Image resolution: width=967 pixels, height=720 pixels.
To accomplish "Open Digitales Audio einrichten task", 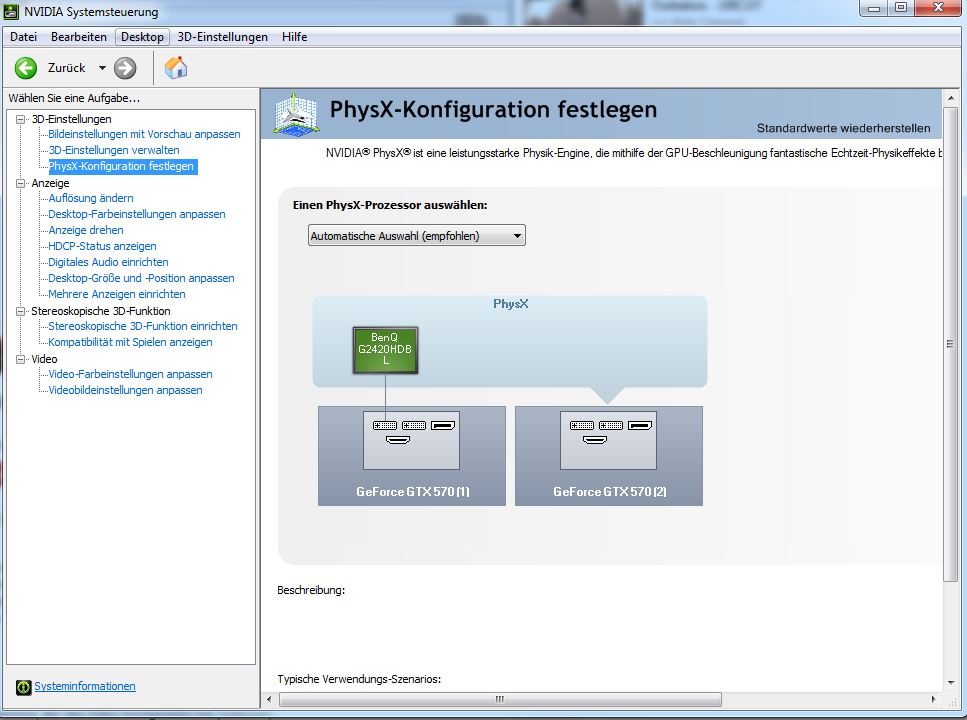I will (109, 262).
